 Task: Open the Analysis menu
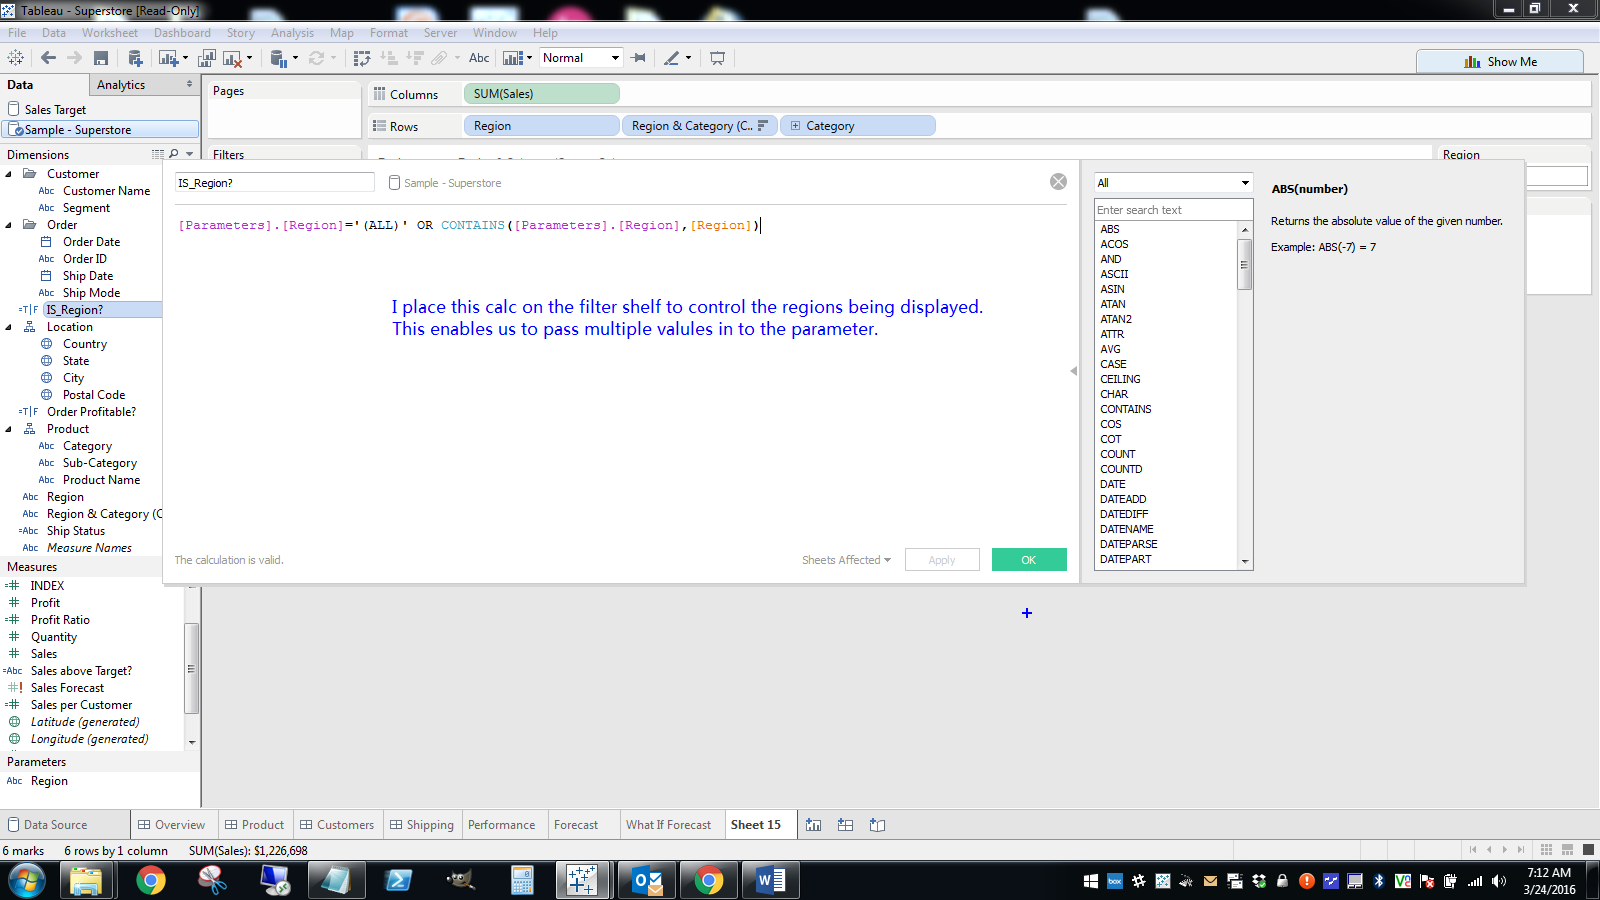(292, 32)
